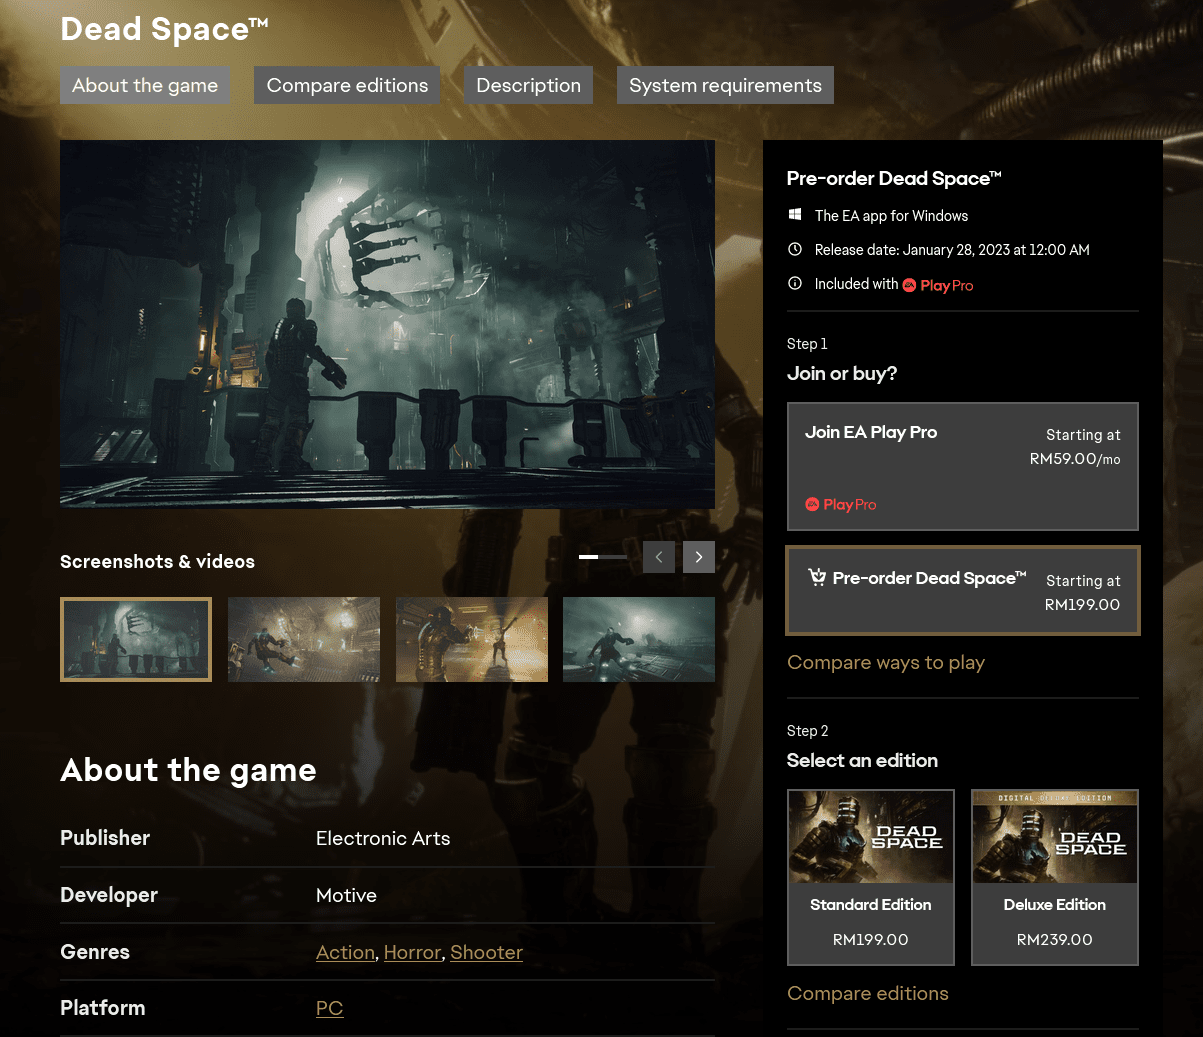Switch to Compare editions tab
Screen dimensions: 1203x1037
347,85
